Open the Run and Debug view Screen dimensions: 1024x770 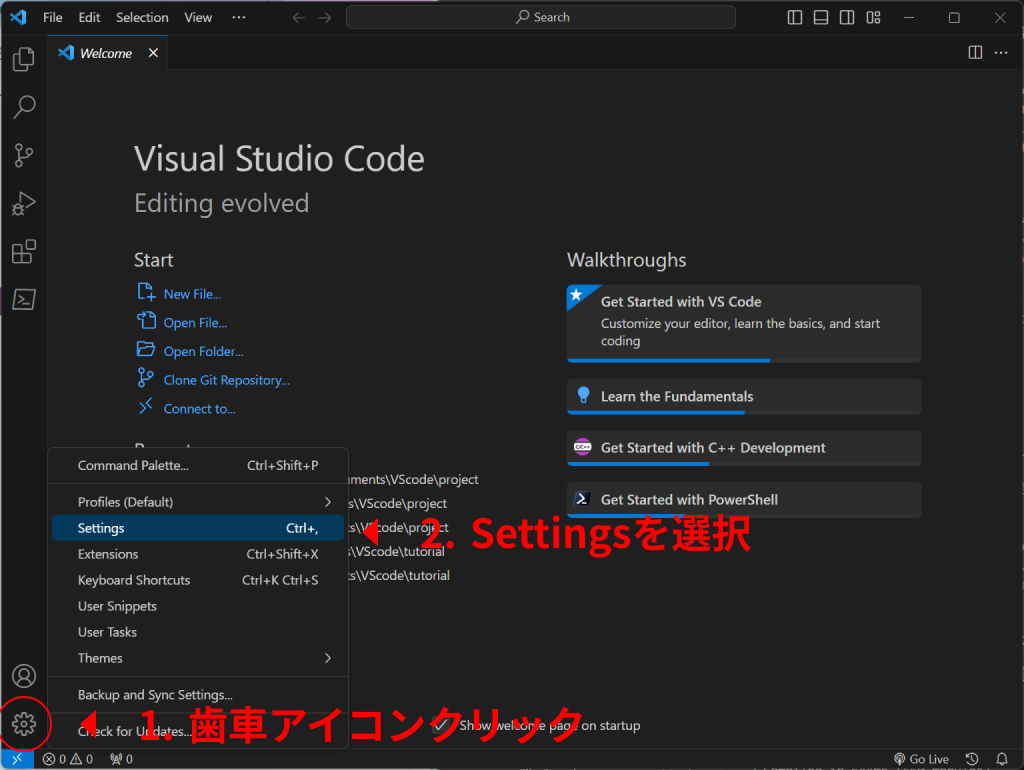24,204
